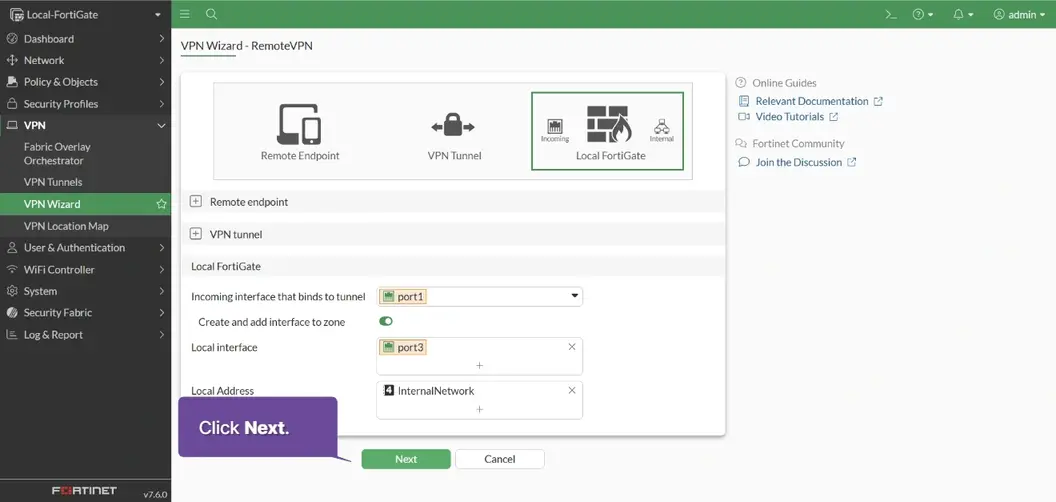Open Fabric Overlay Orchestrator

tap(57, 154)
